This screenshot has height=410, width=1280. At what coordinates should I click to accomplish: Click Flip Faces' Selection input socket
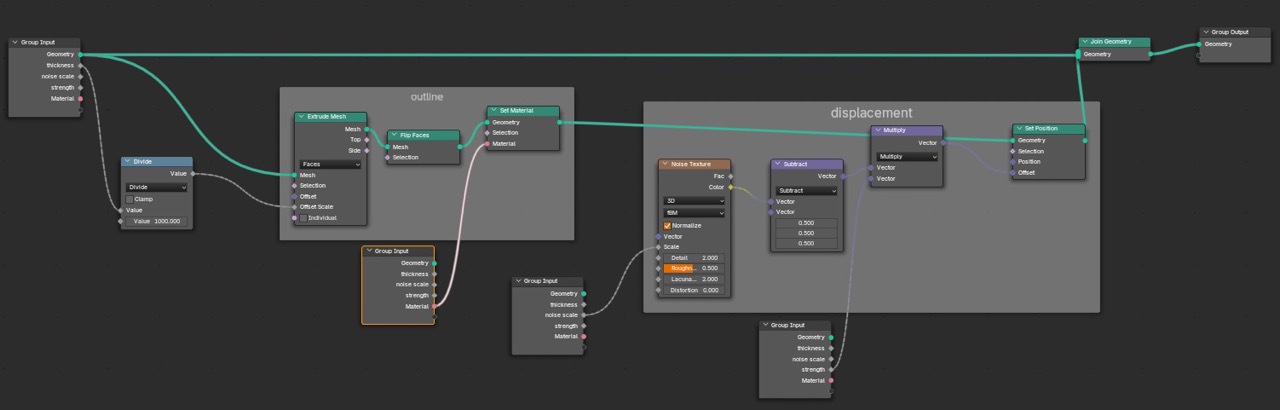387,157
